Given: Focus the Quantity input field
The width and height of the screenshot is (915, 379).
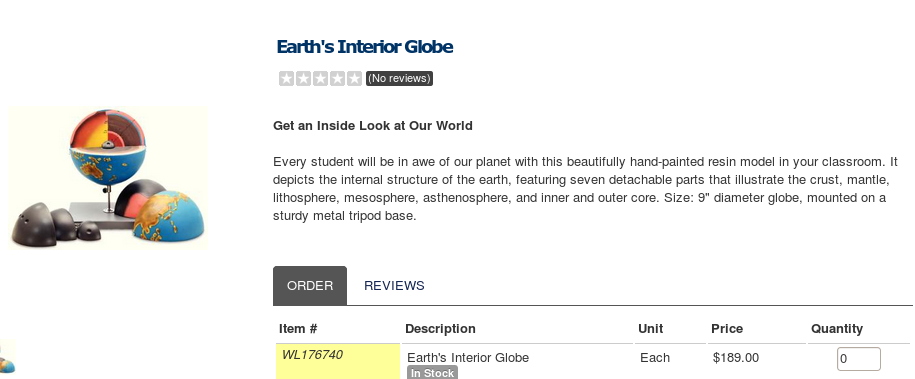Looking at the screenshot, I should (858, 359).
